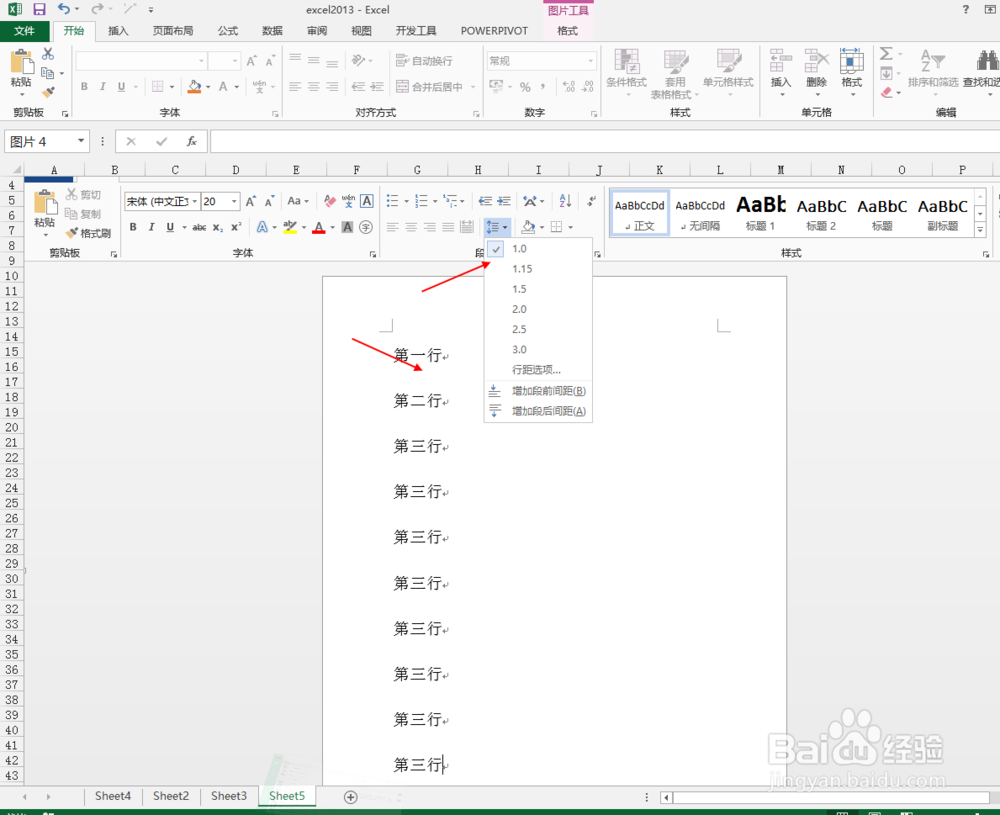
Task: Toggle Bold in the Word picture toolbar
Action: tap(133, 226)
